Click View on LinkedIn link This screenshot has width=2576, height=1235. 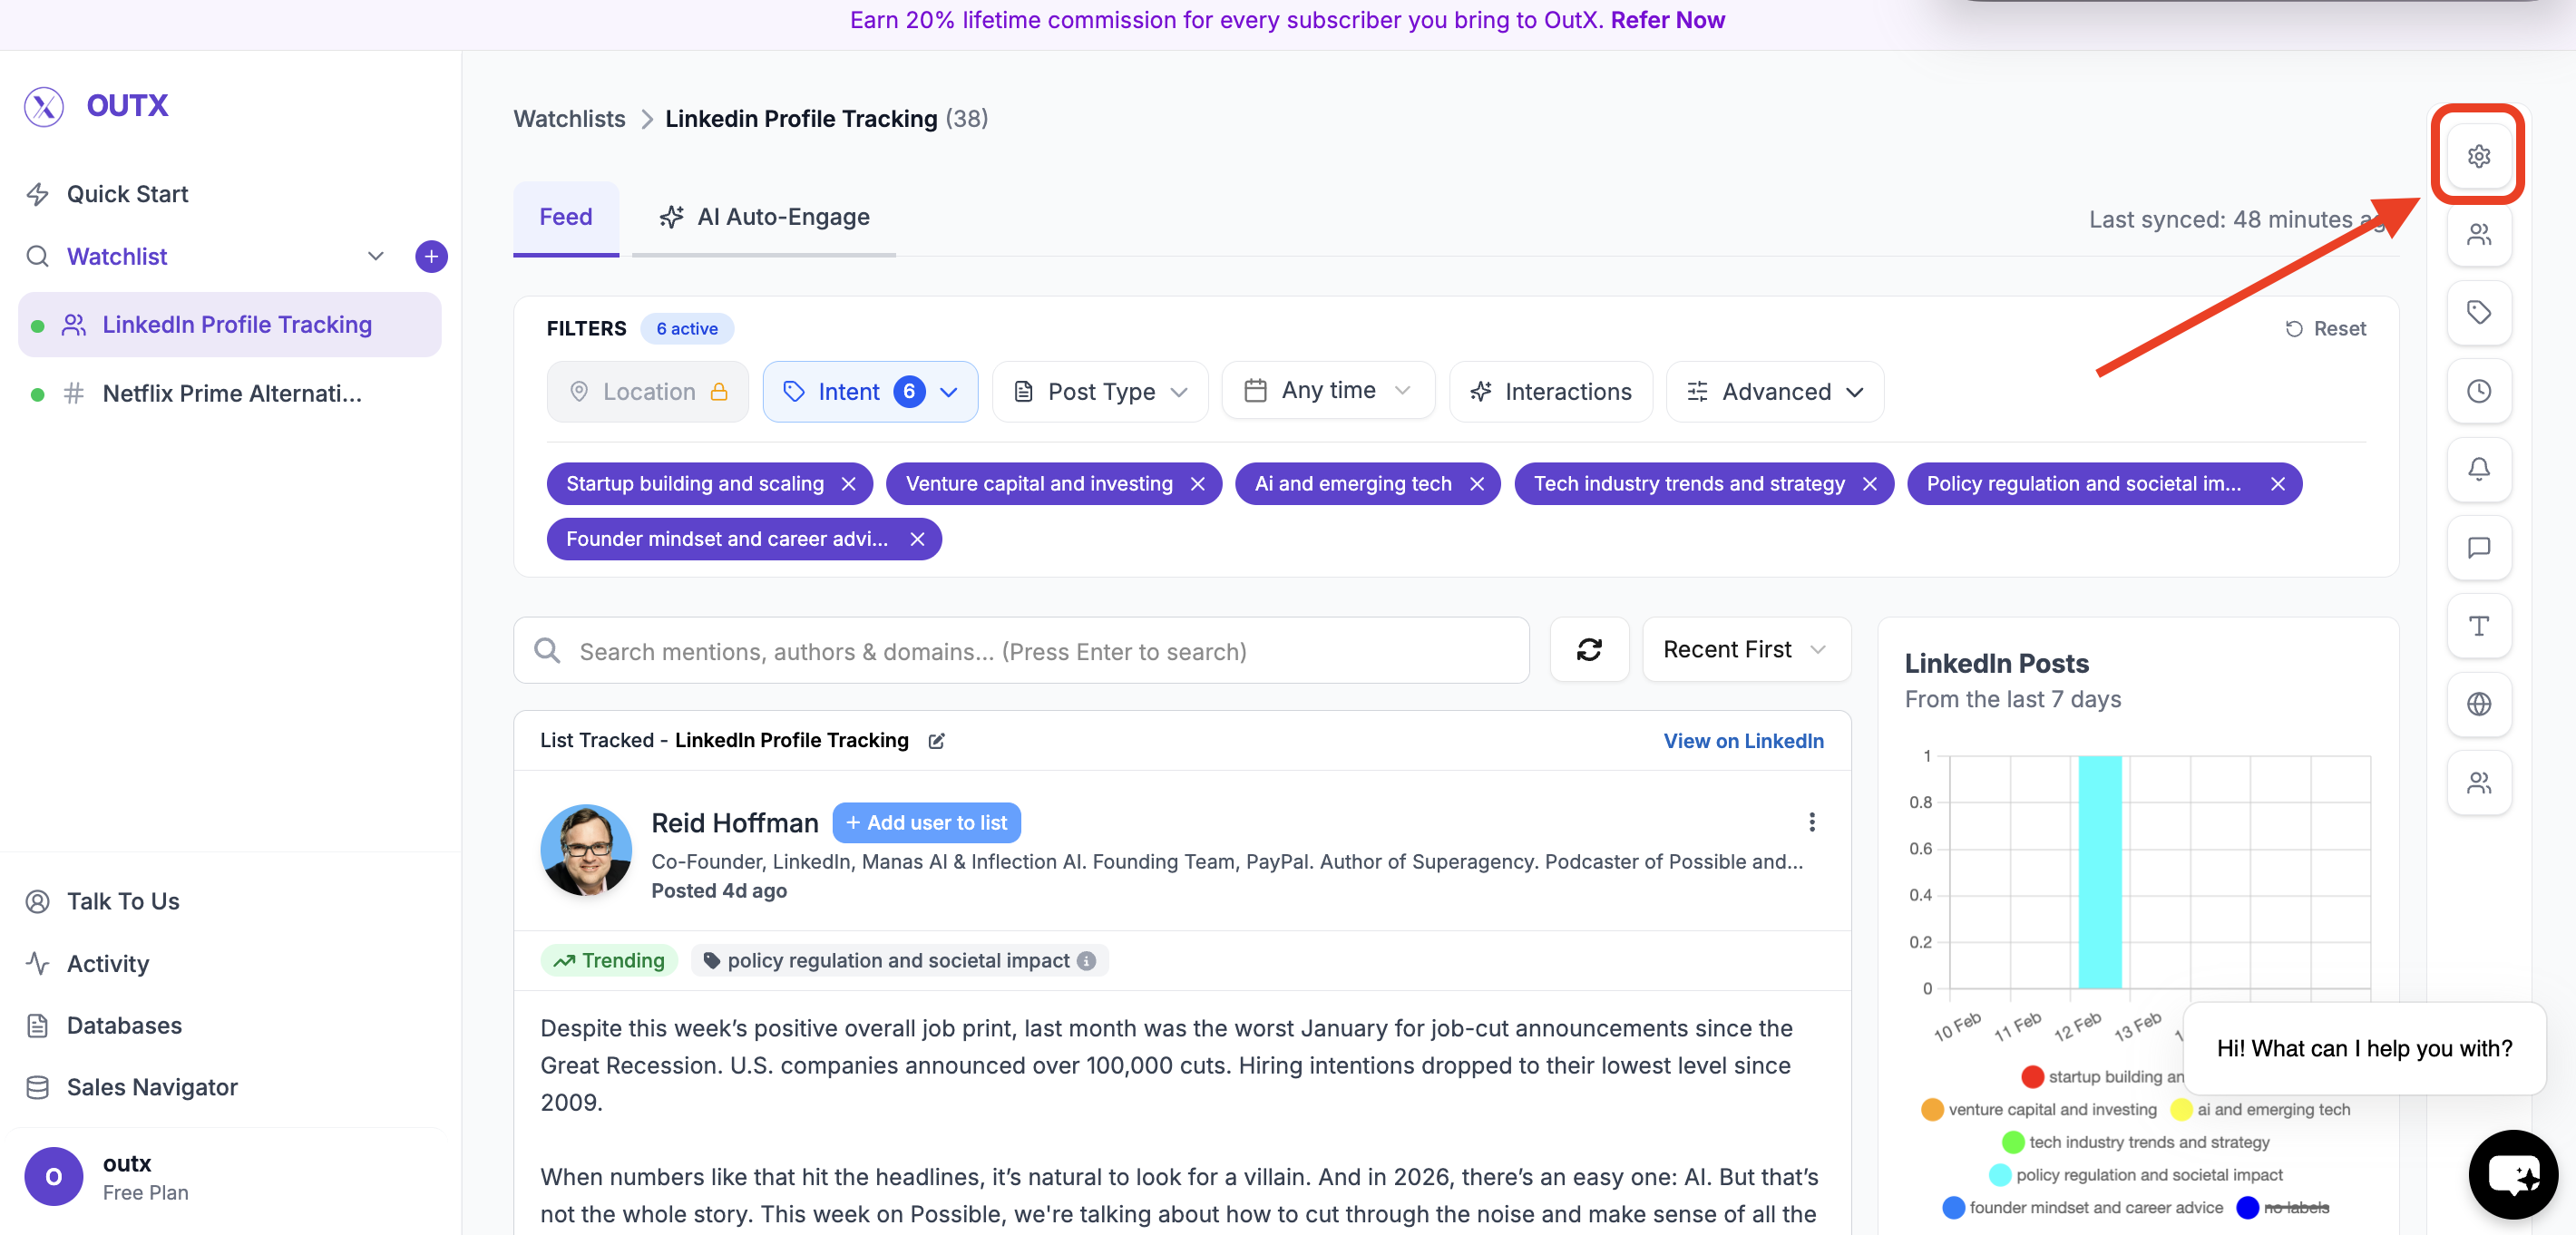point(1742,741)
